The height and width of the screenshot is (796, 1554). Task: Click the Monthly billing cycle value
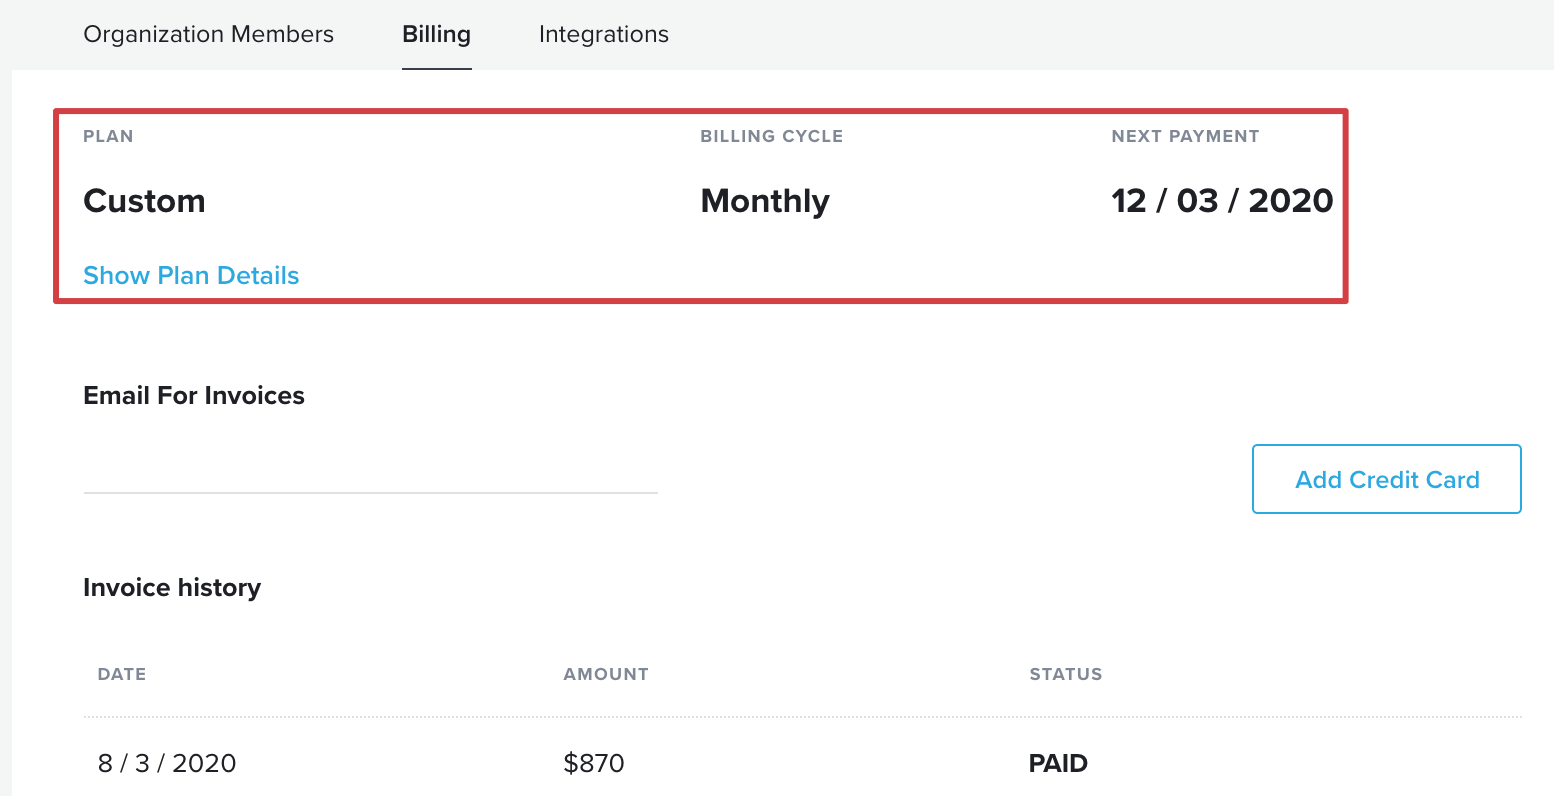point(765,201)
